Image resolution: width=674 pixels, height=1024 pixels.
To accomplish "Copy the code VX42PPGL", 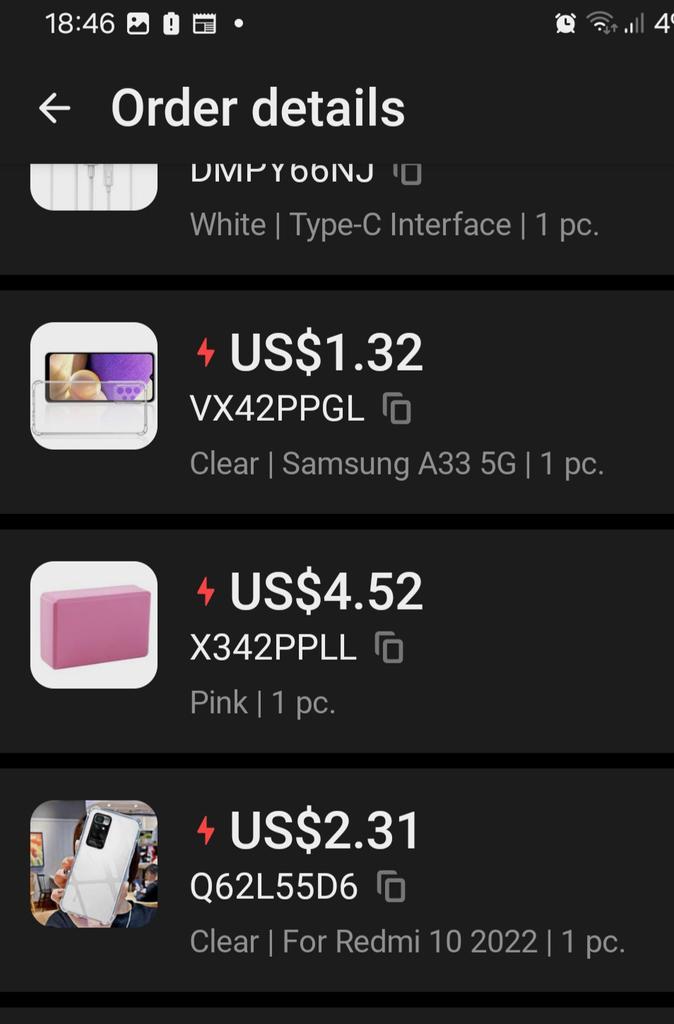I will coord(396,409).
